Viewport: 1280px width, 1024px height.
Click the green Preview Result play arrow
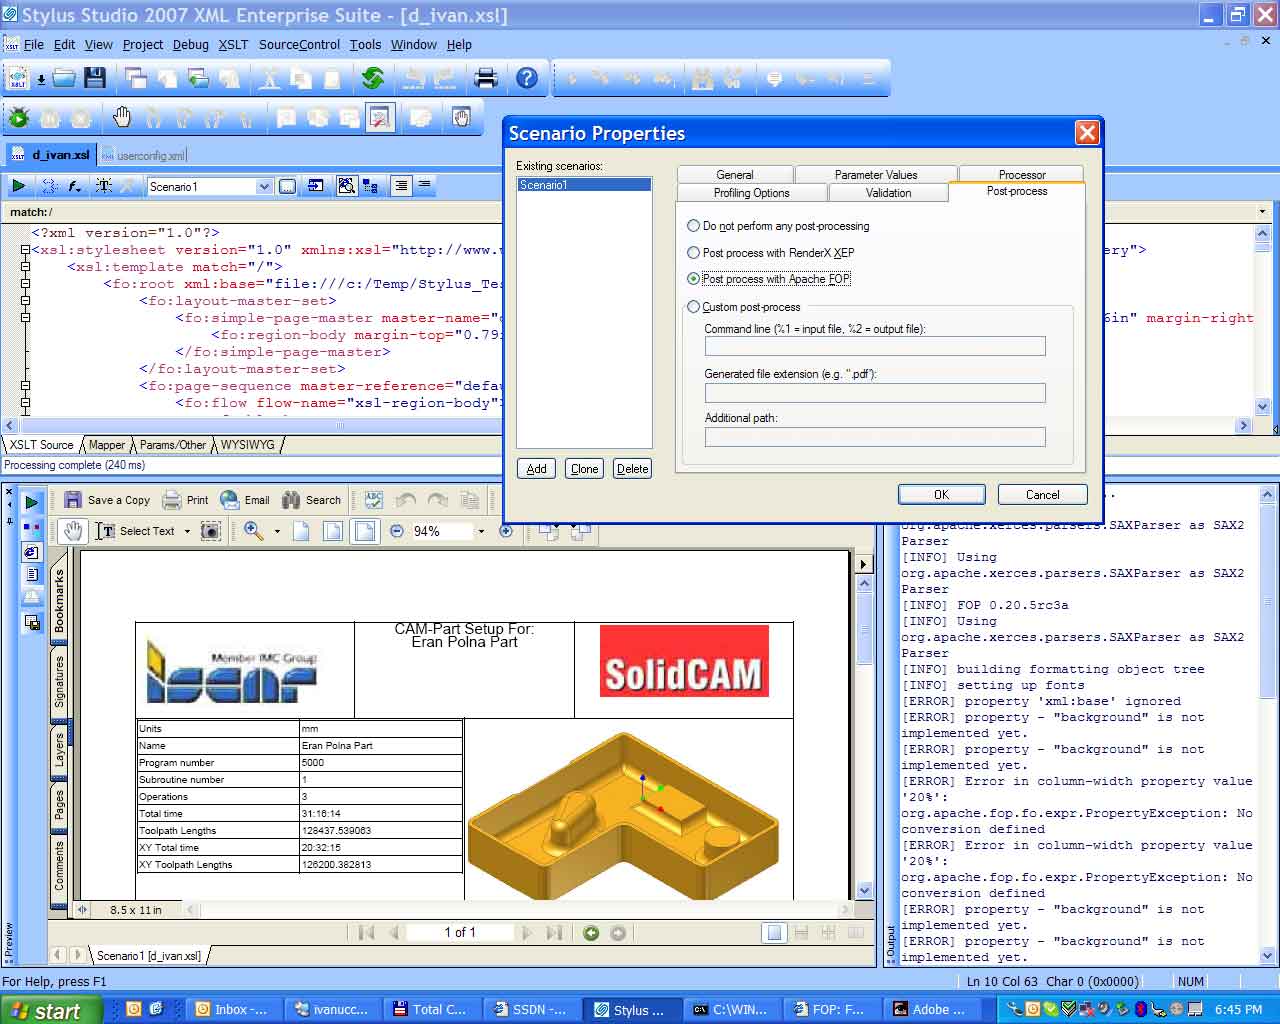18,186
